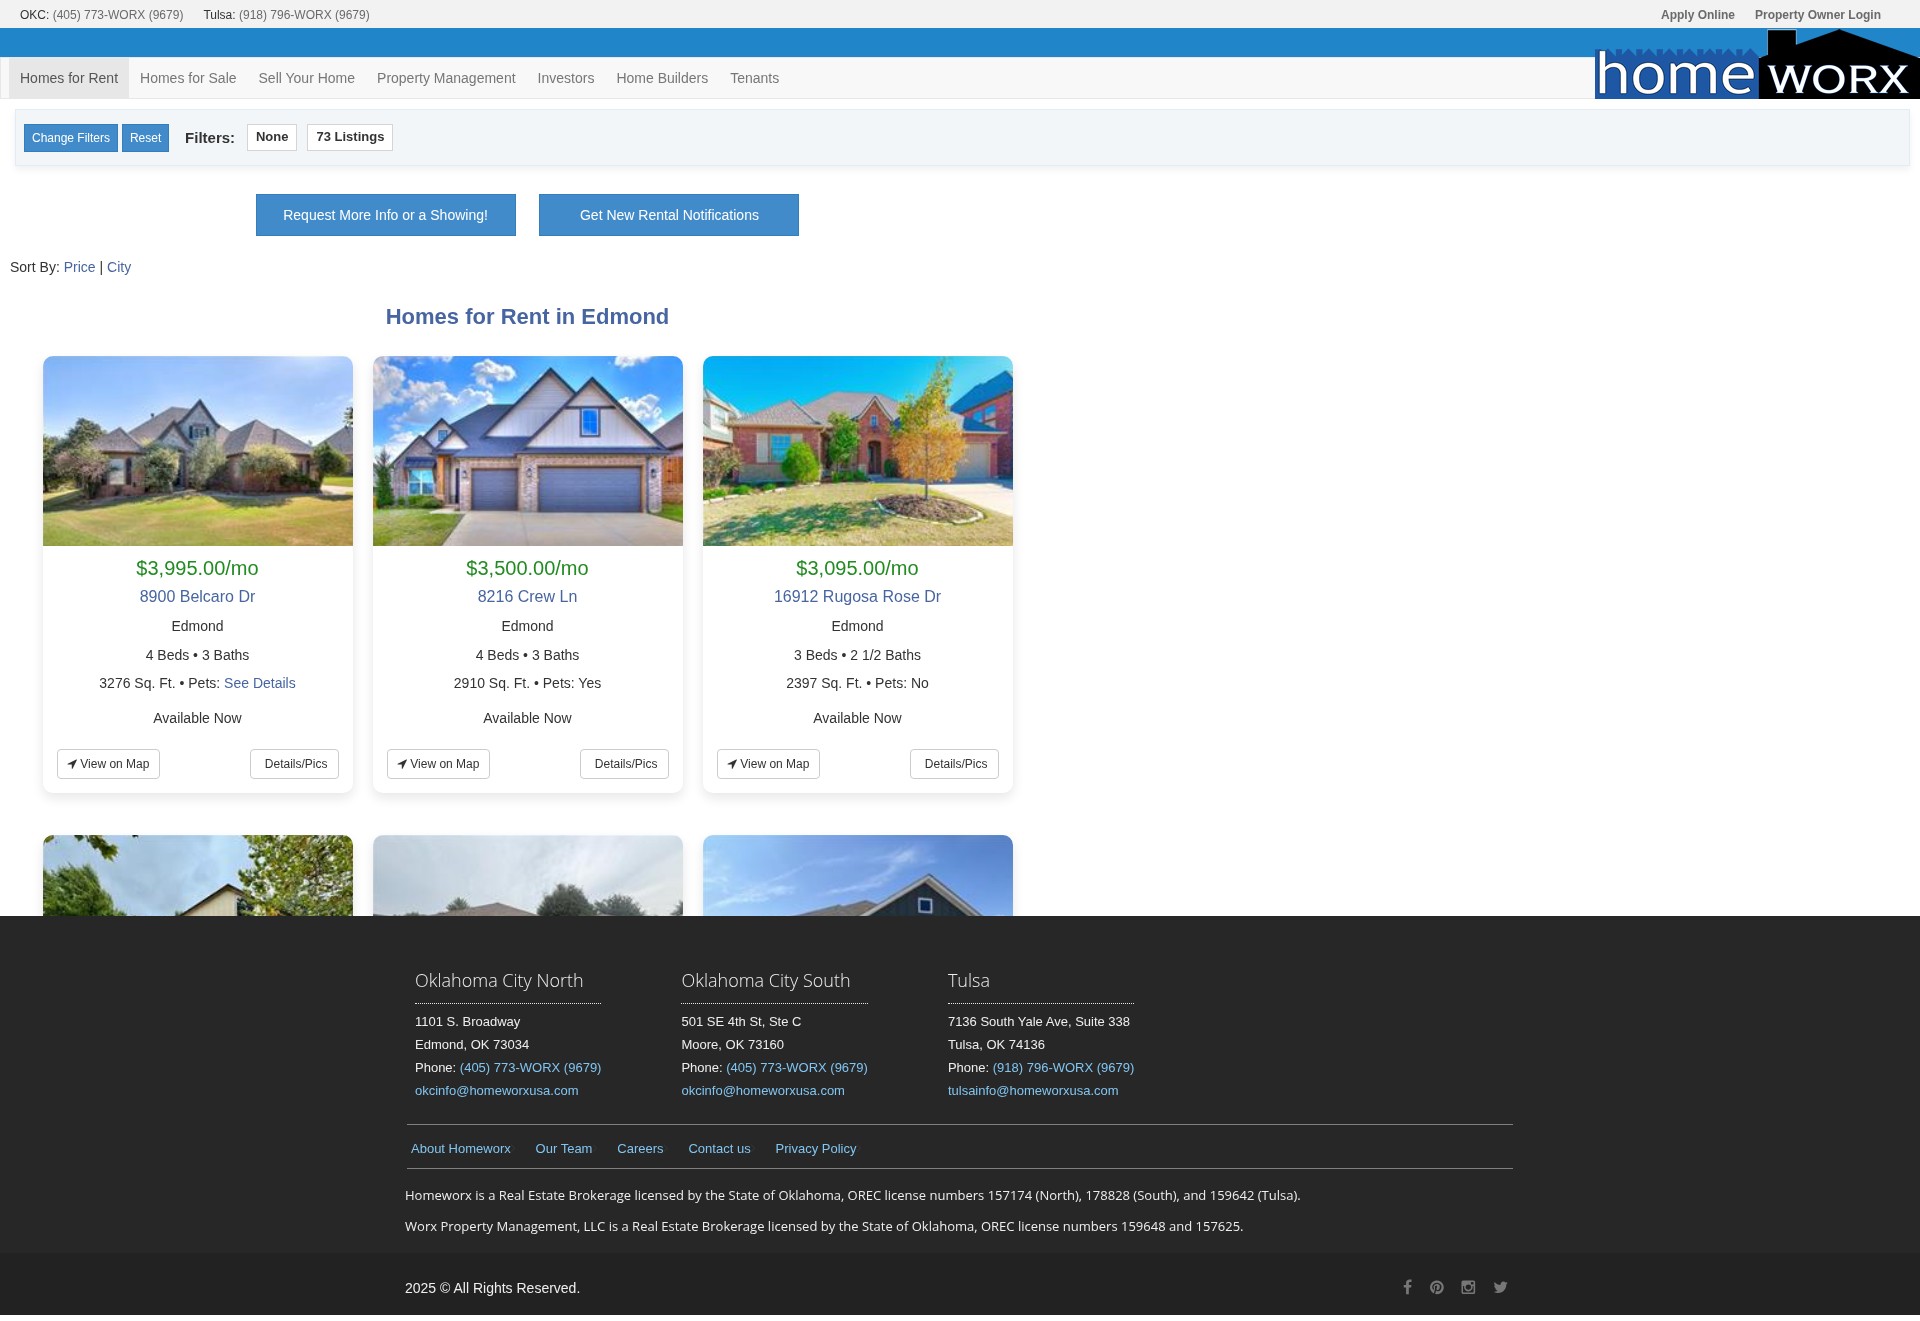
Task: Open Property Management menu
Action: (x=446, y=78)
